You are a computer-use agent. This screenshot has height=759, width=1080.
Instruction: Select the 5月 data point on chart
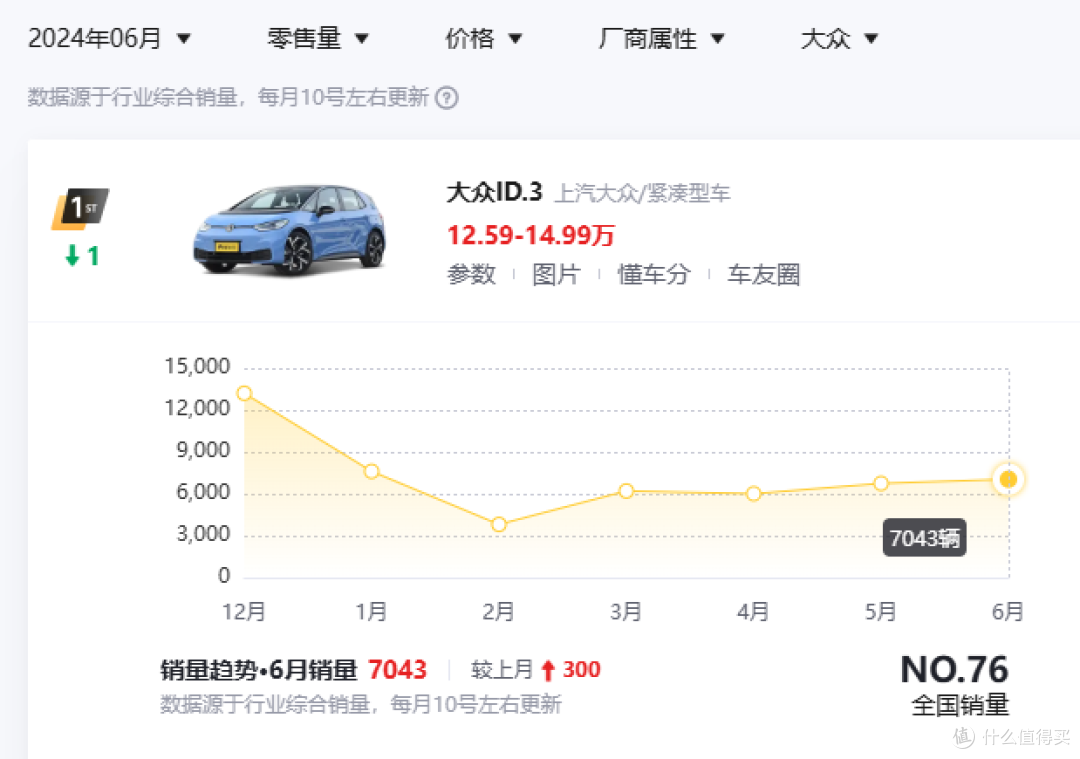point(881,484)
